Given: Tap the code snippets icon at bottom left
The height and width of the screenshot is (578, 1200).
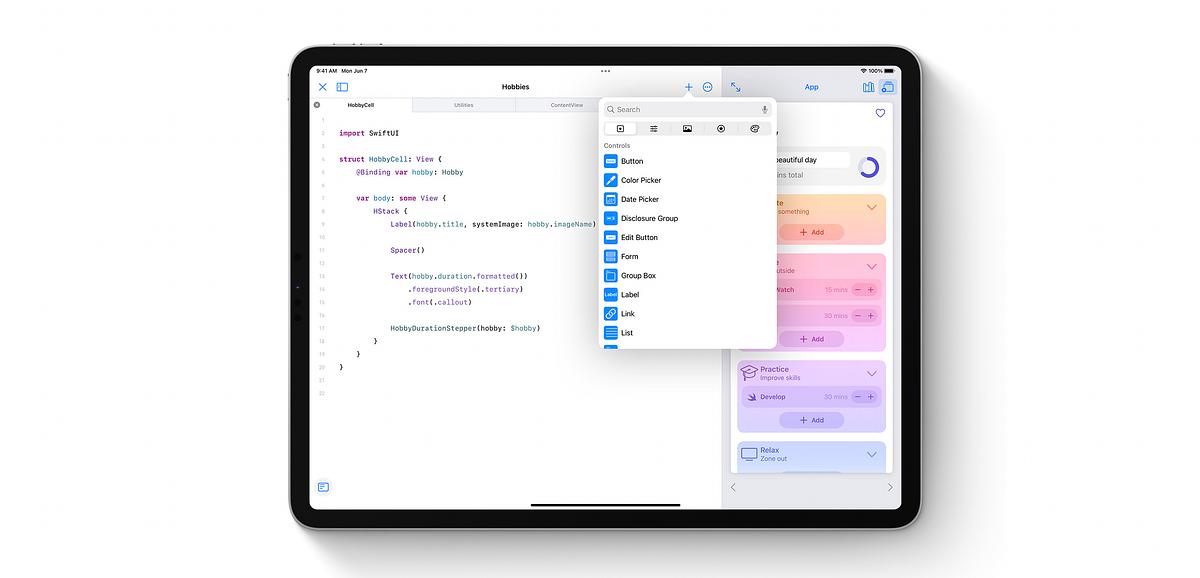Looking at the screenshot, I should point(322,487).
